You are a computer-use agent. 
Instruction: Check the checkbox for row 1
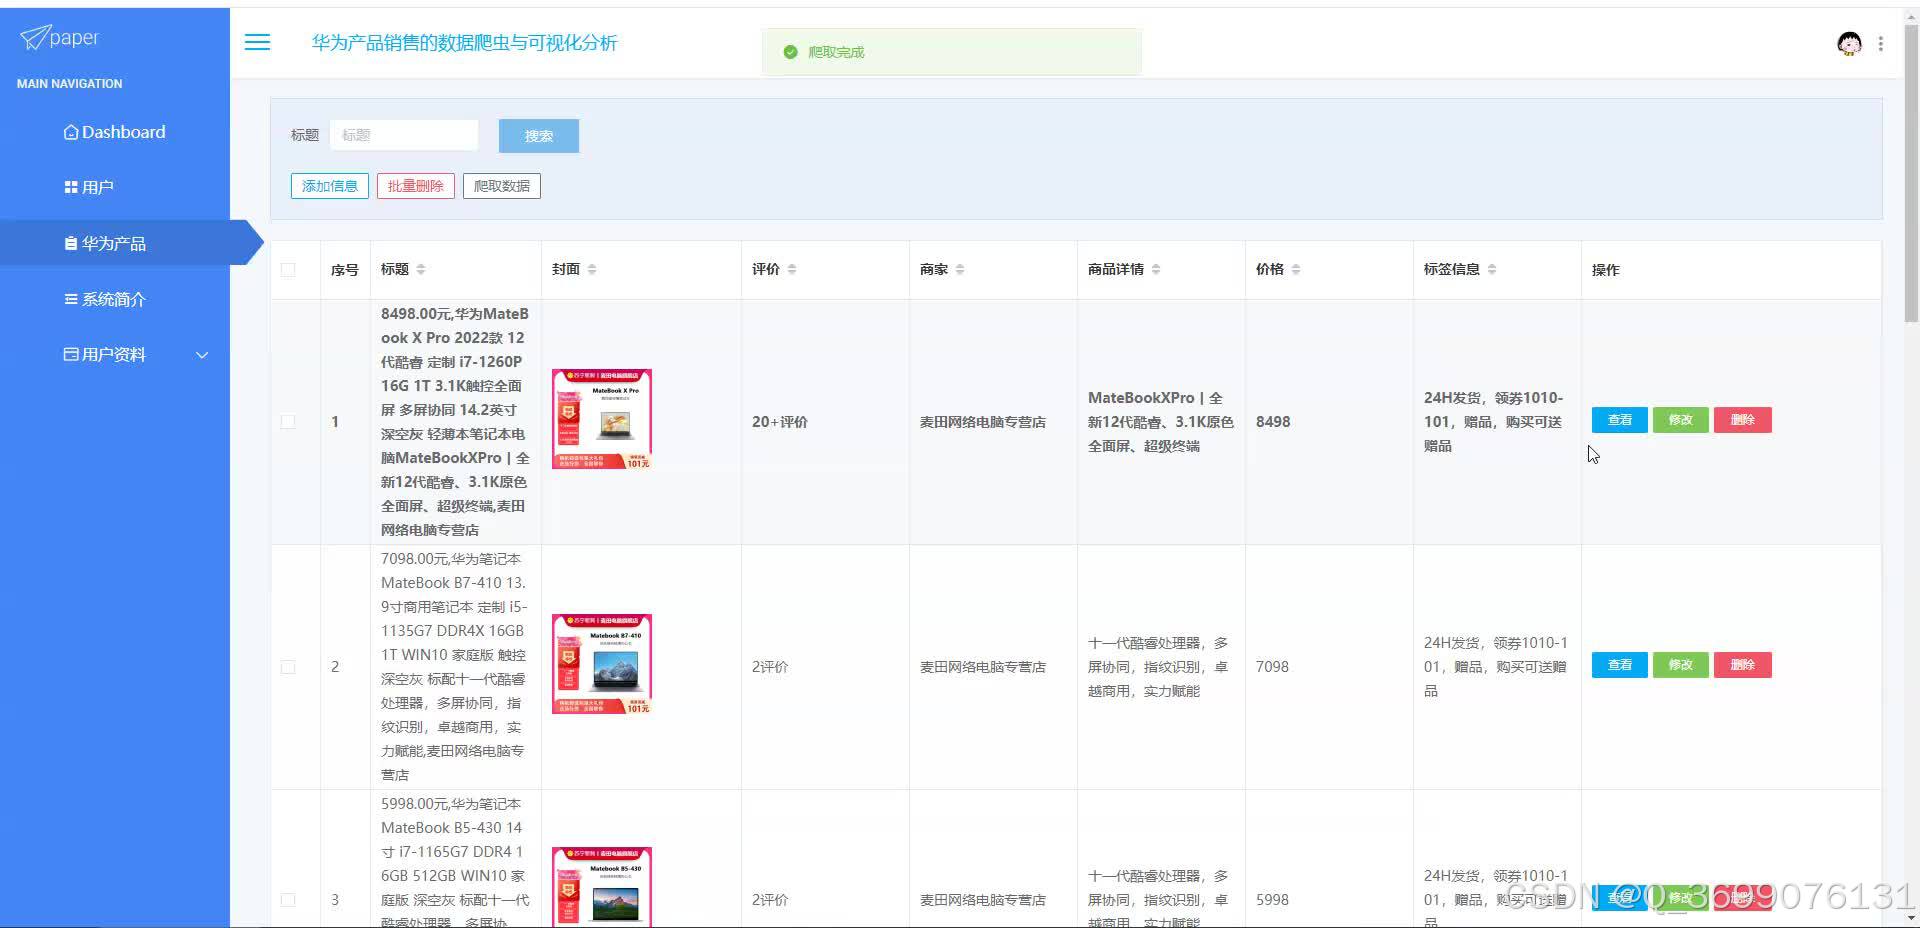288,422
